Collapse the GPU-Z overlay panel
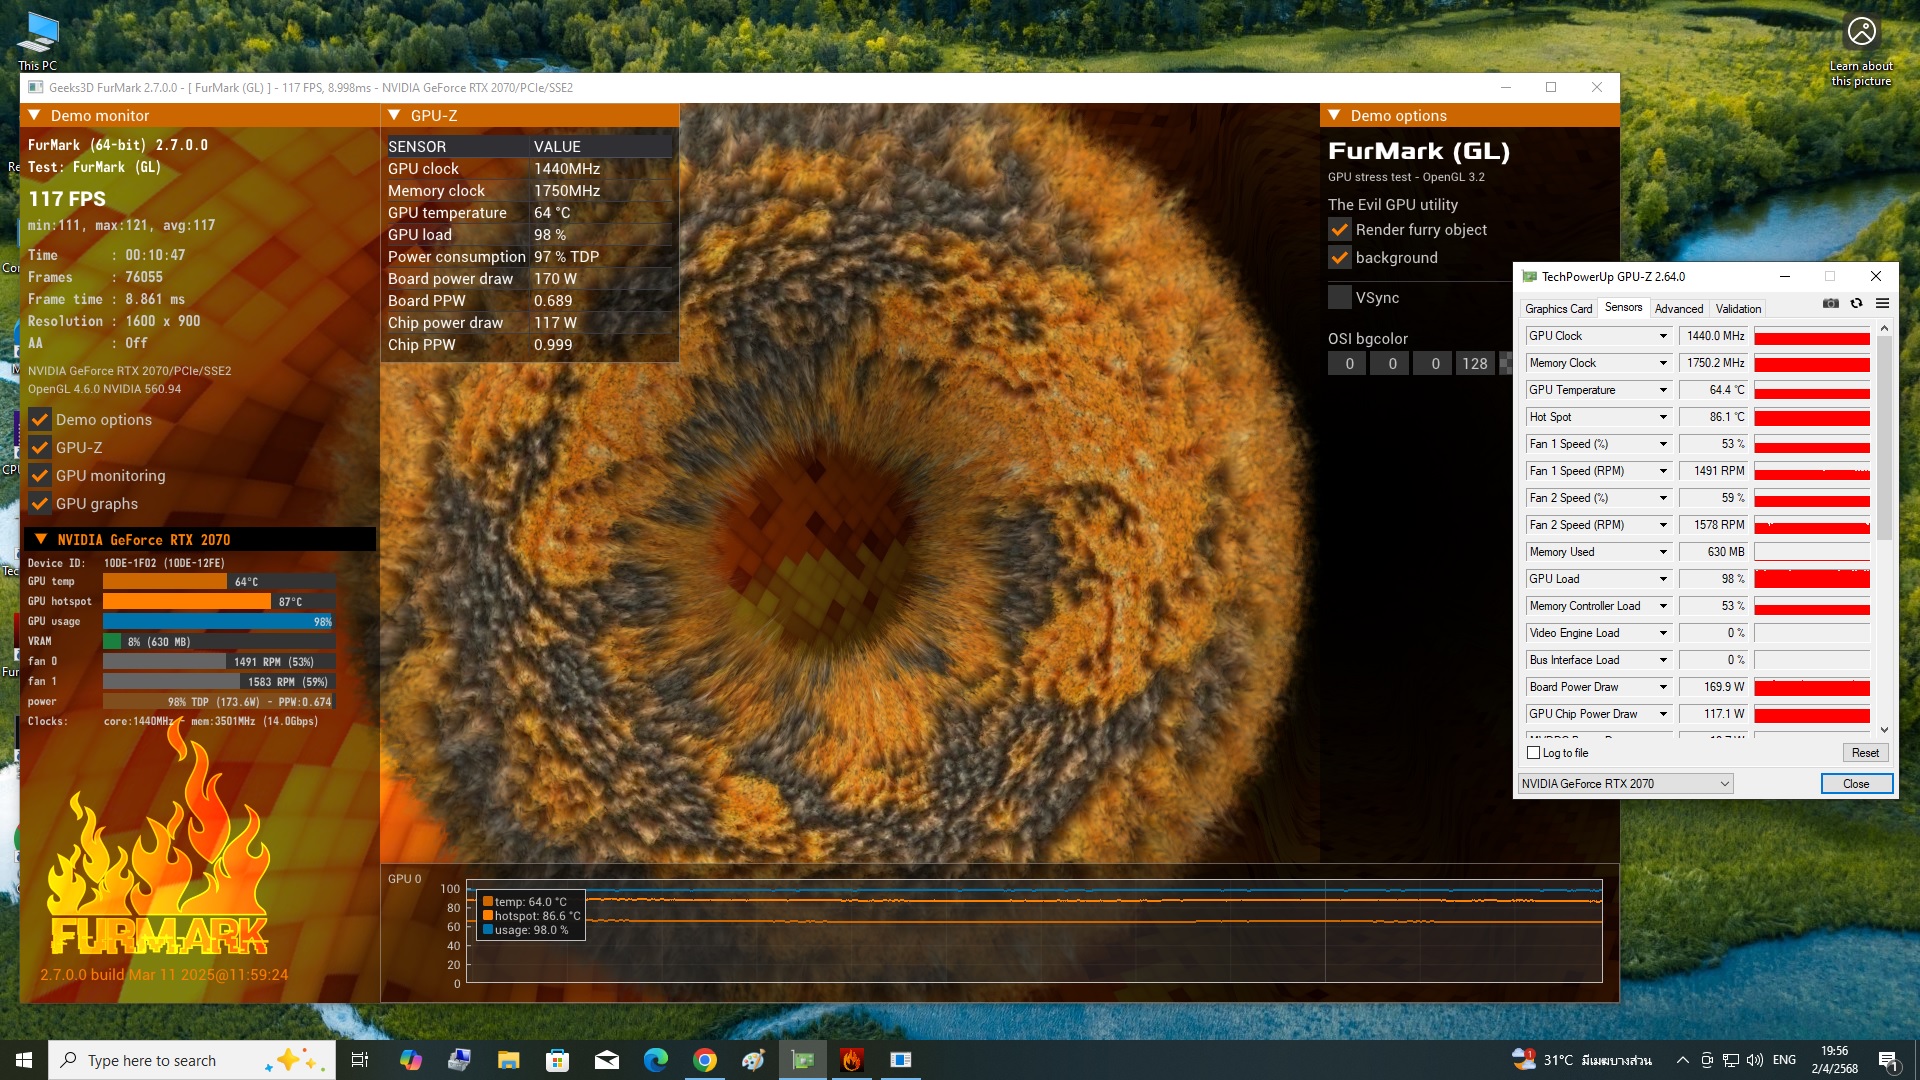Viewport: 1920px width, 1080px height. point(394,116)
